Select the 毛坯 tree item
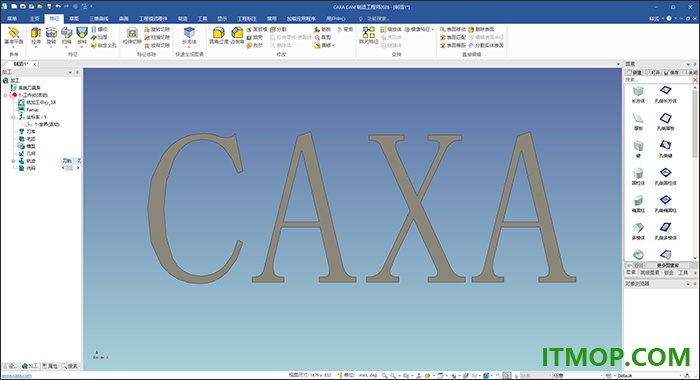700x380 pixels. pyautogui.click(x=27, y=139)
